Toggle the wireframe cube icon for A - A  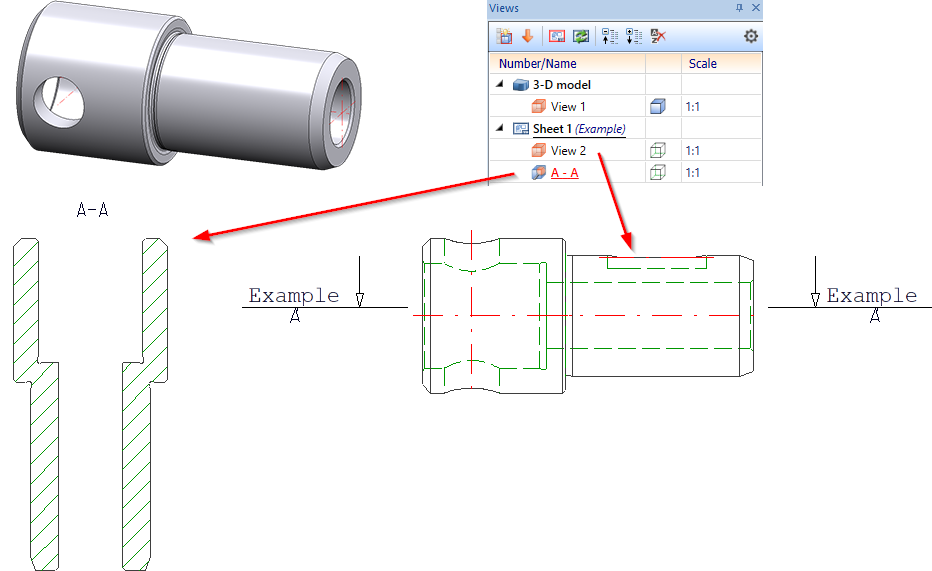coord(657,172)
